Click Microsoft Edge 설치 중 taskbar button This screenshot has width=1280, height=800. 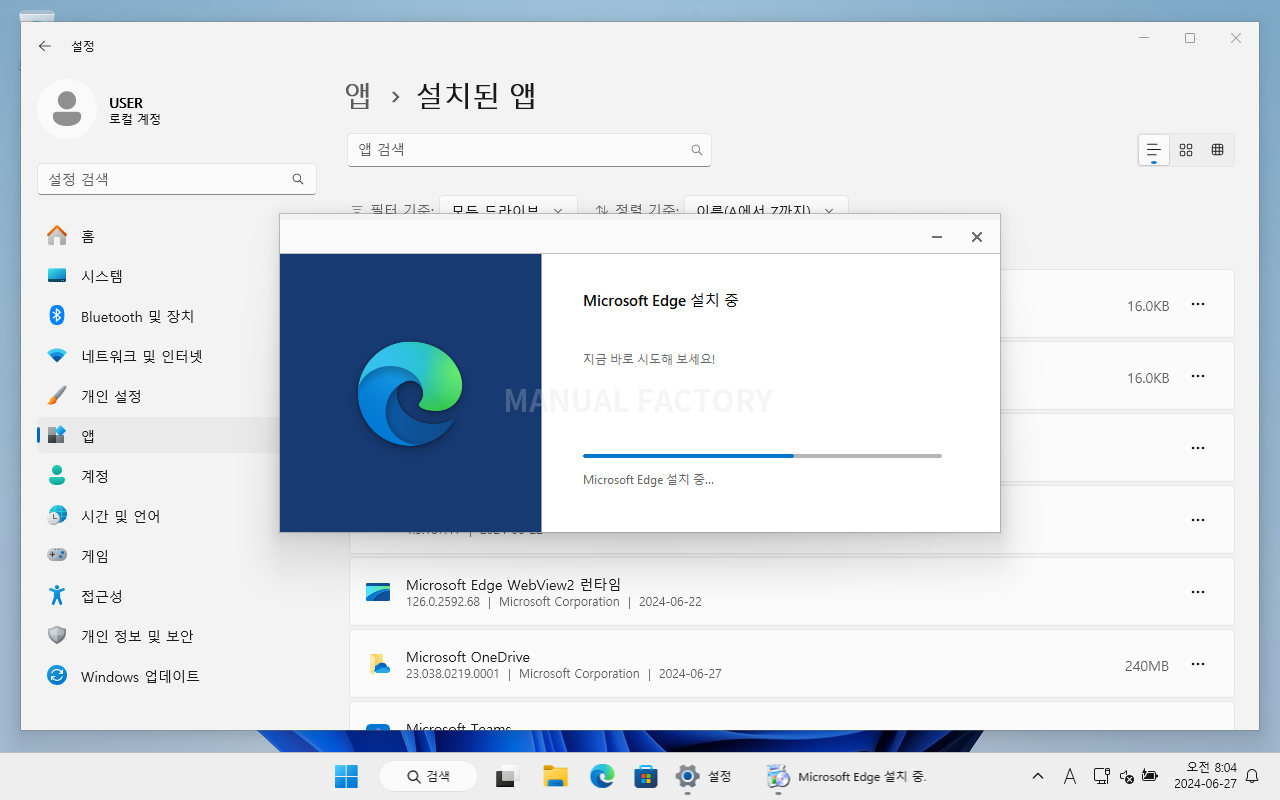pos(847,776)
